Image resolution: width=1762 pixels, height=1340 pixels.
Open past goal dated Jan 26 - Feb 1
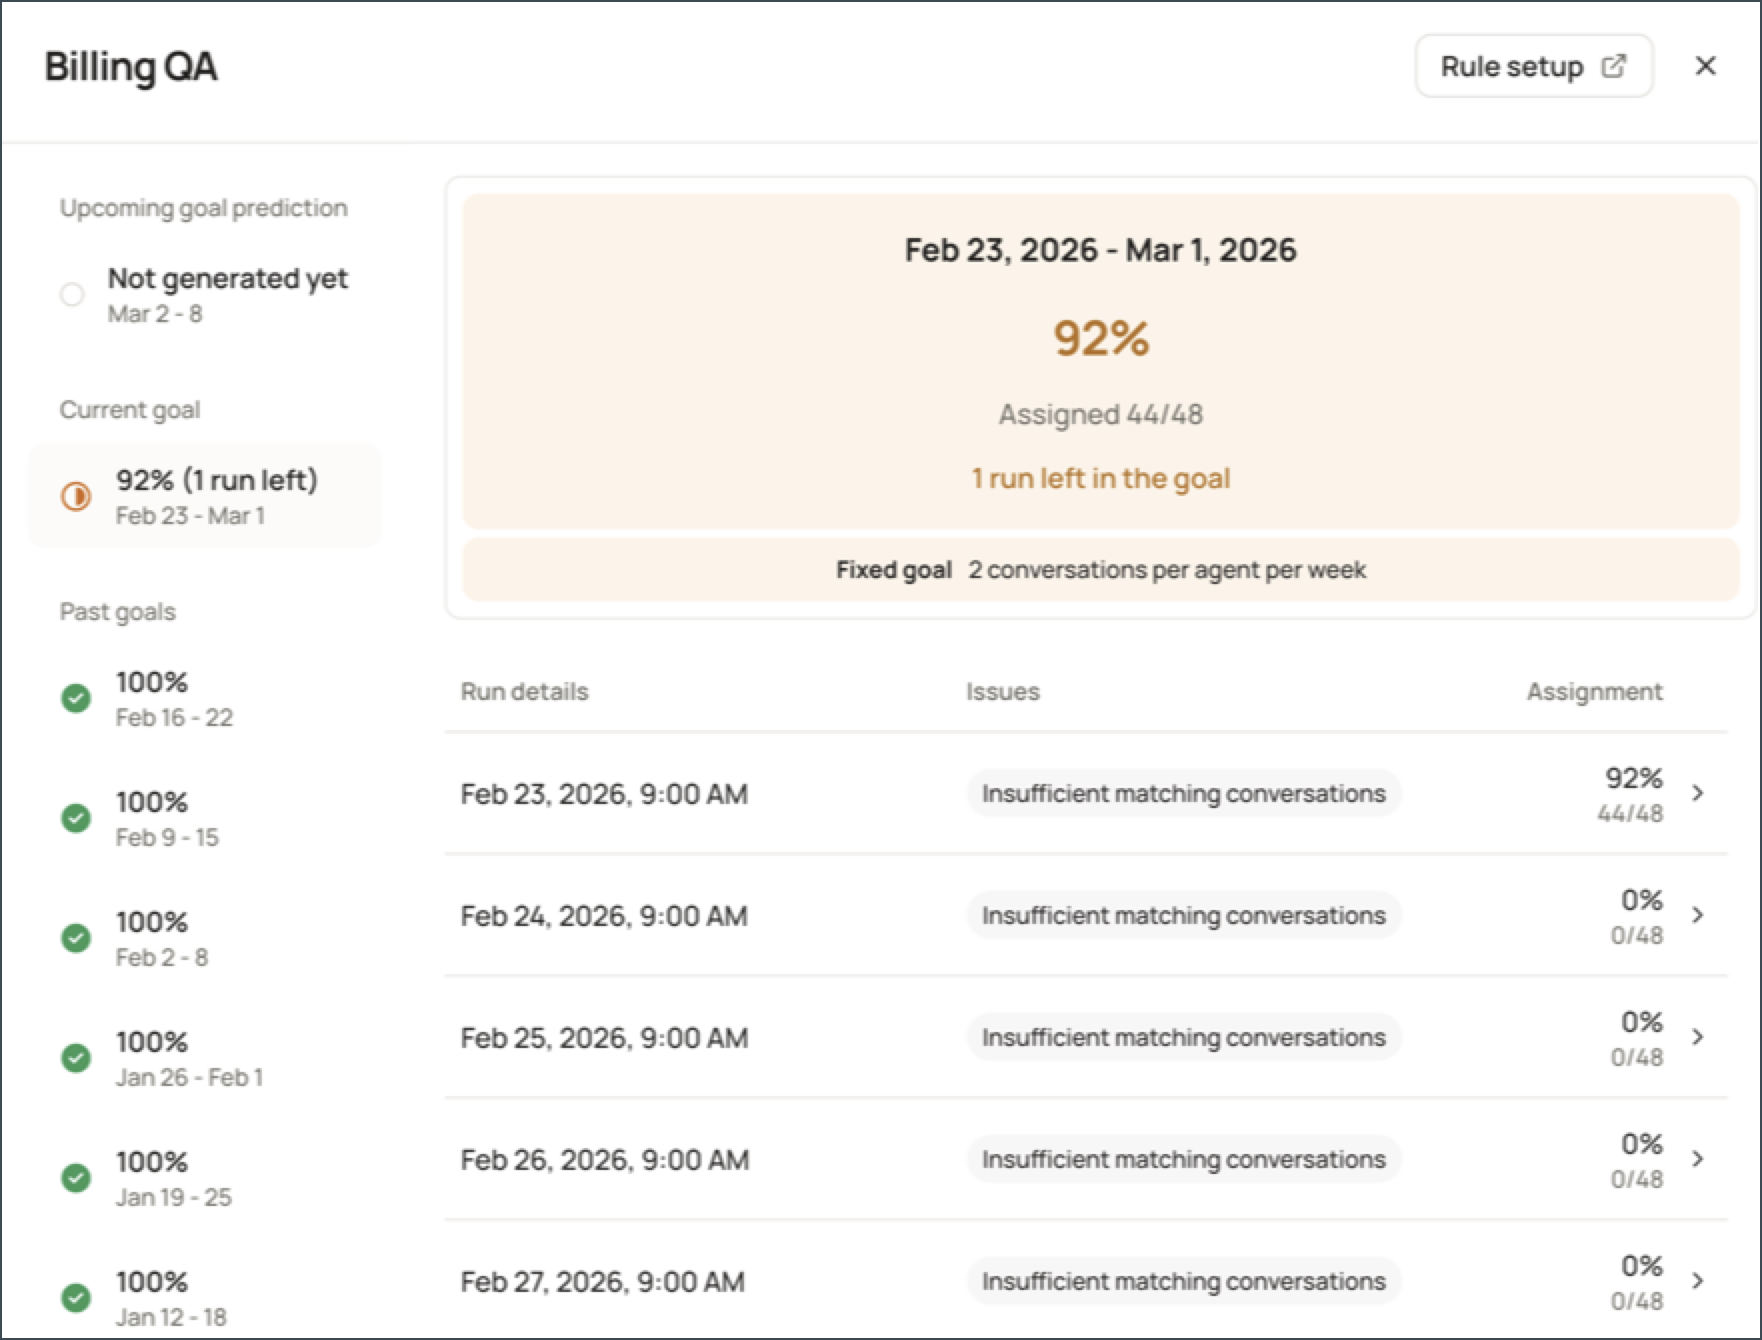click(x=205, y=1058)
